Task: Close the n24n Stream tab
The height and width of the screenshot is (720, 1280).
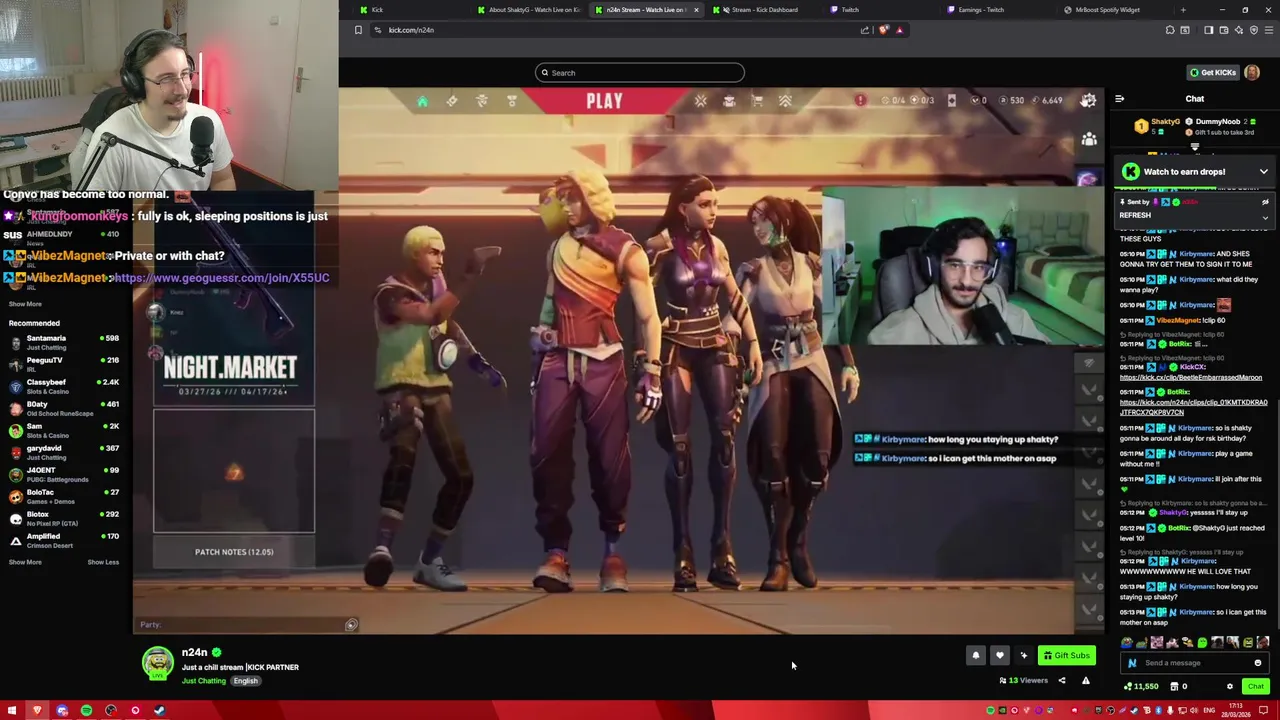Action: 696,10
